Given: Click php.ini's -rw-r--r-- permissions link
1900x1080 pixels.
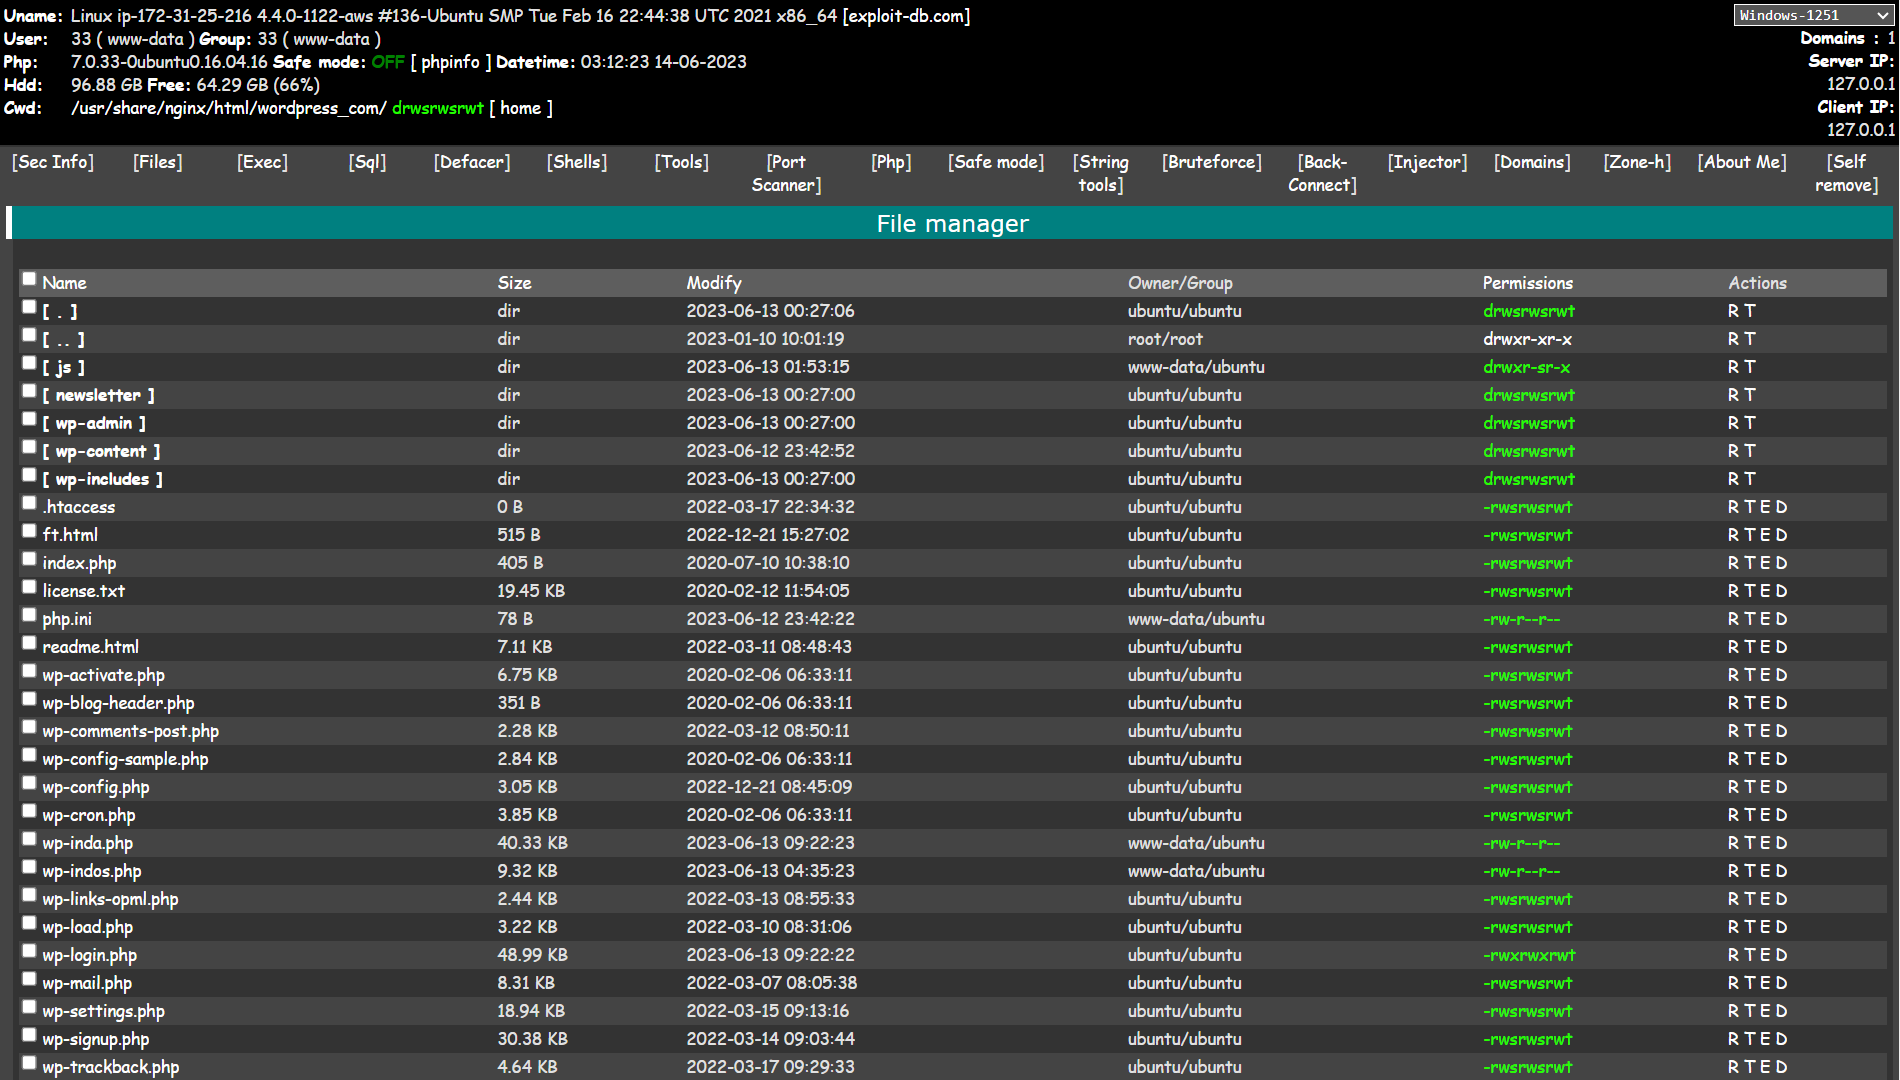Looking at the screenshot, I should click(x=1521, y=619).
